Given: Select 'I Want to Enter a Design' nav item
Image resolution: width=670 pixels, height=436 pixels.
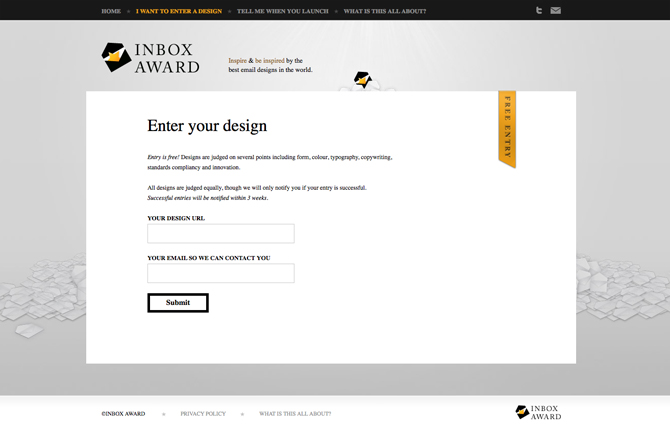Looking at the screenshot, I should (x=179, y=11).
